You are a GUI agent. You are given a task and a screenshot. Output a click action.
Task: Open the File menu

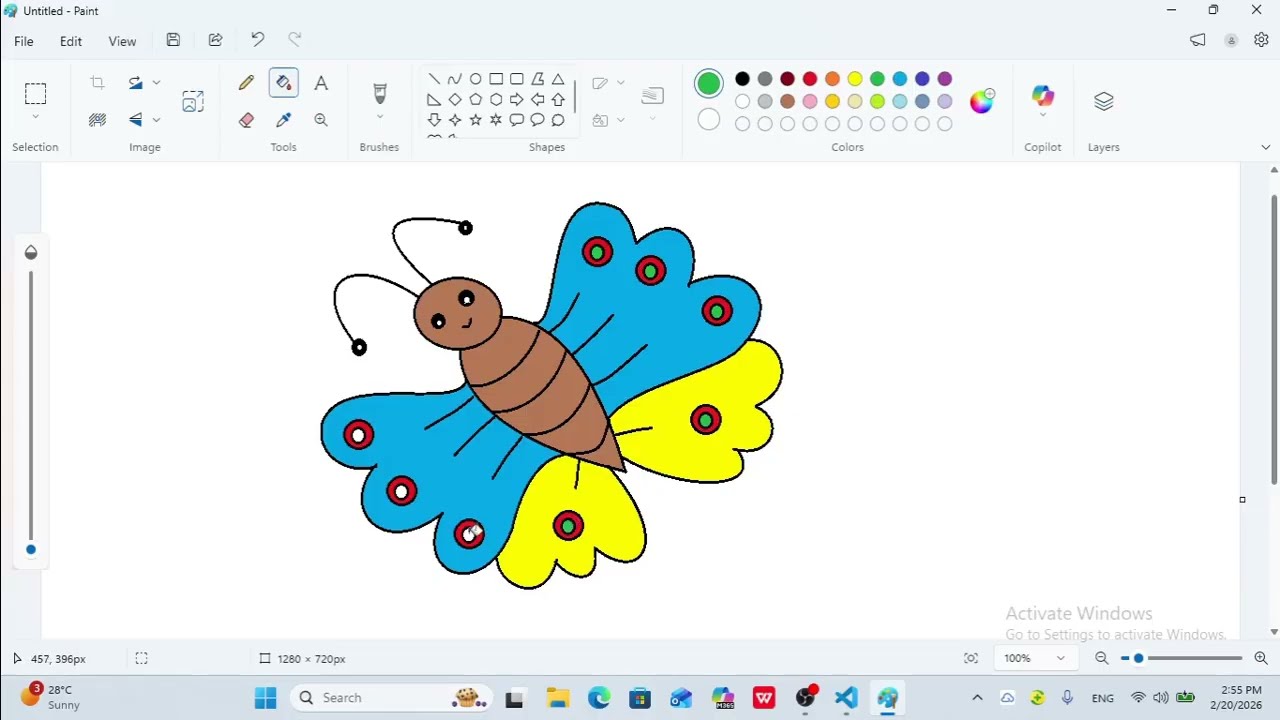pyautogui.click(x=24, y=41)
